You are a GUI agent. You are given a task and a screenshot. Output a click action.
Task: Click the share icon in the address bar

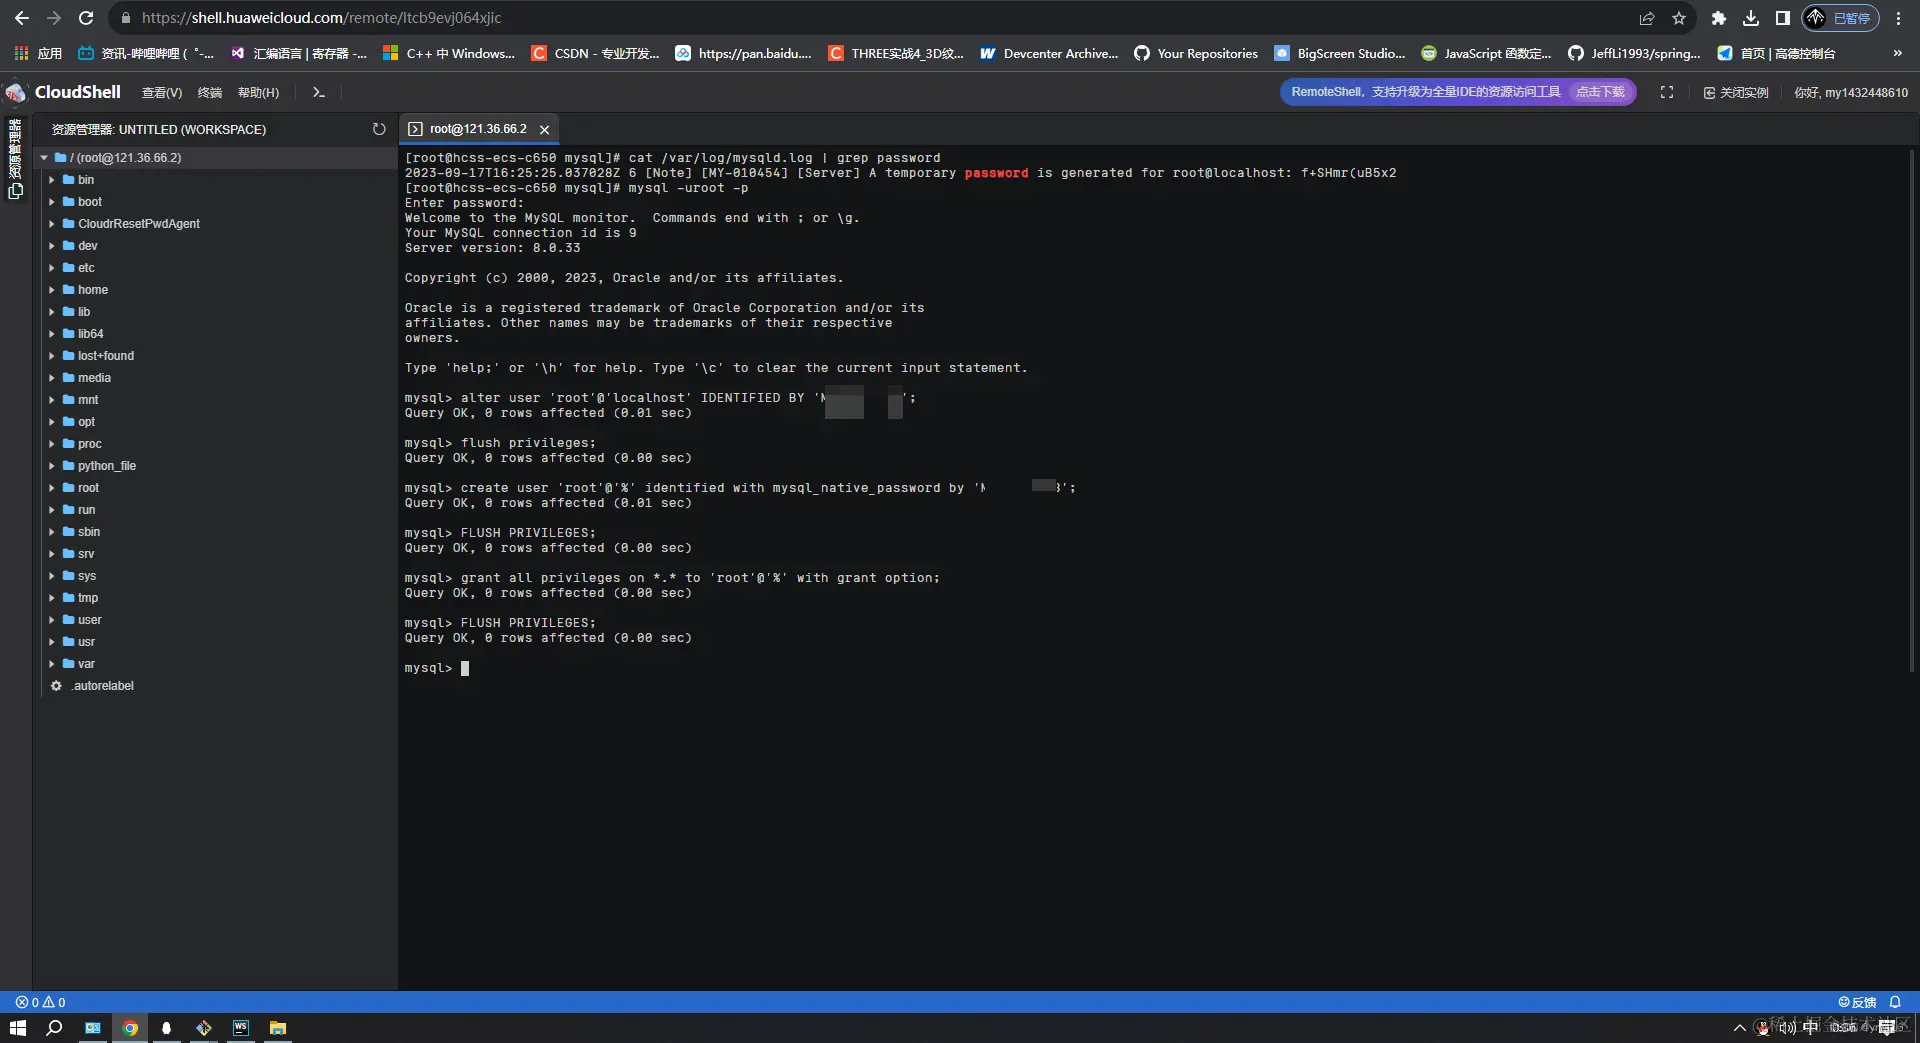pos(1645,17)
